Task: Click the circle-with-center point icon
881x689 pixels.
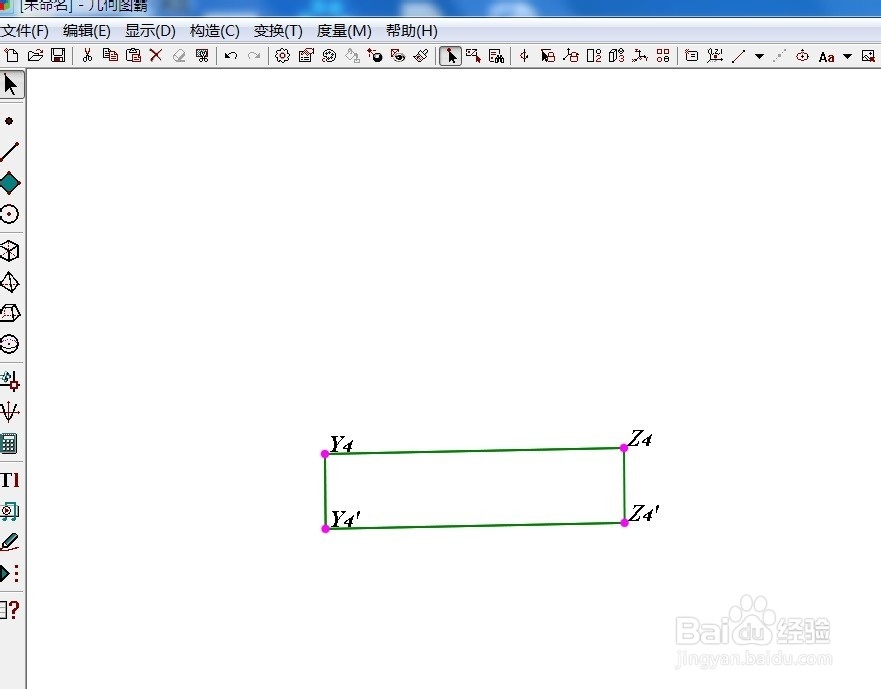Action: click(x=802, y=56)
